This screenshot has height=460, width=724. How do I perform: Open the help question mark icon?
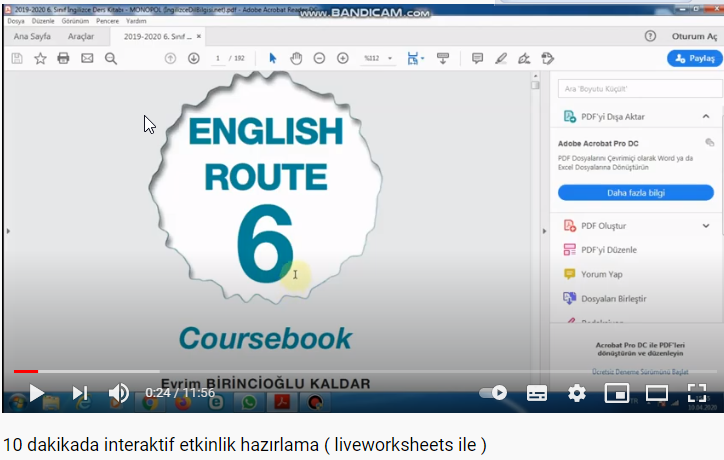coord(650,36)
